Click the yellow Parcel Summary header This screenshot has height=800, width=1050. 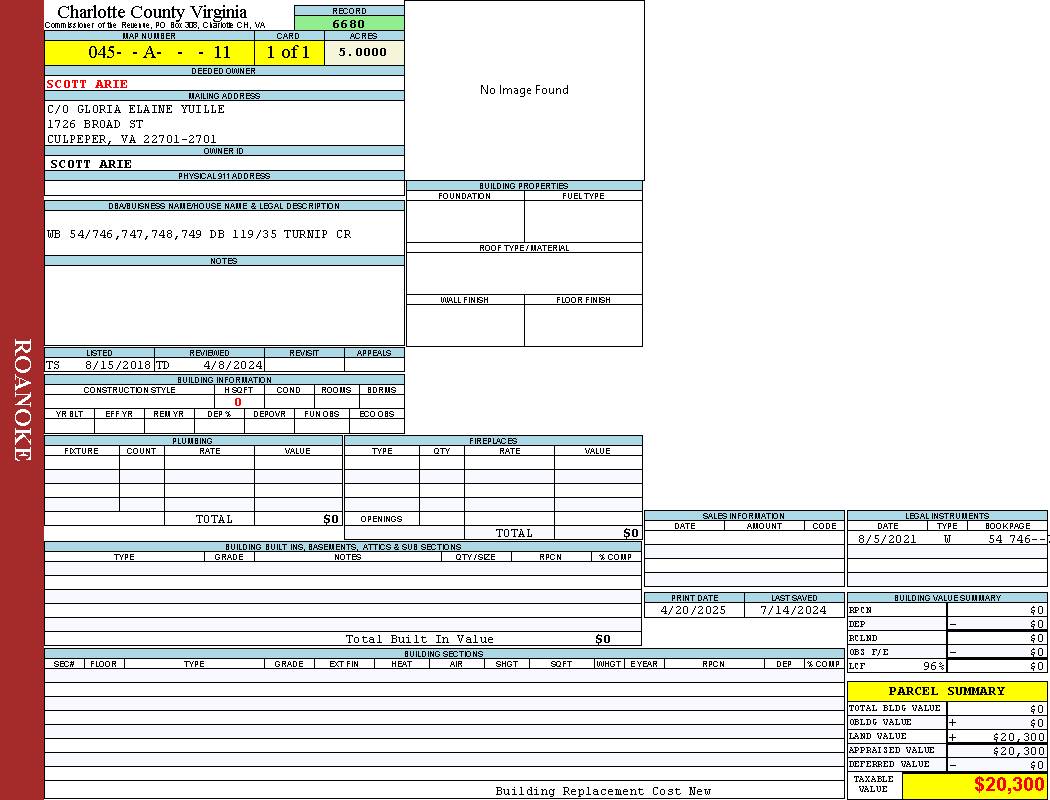click(946, 691)
